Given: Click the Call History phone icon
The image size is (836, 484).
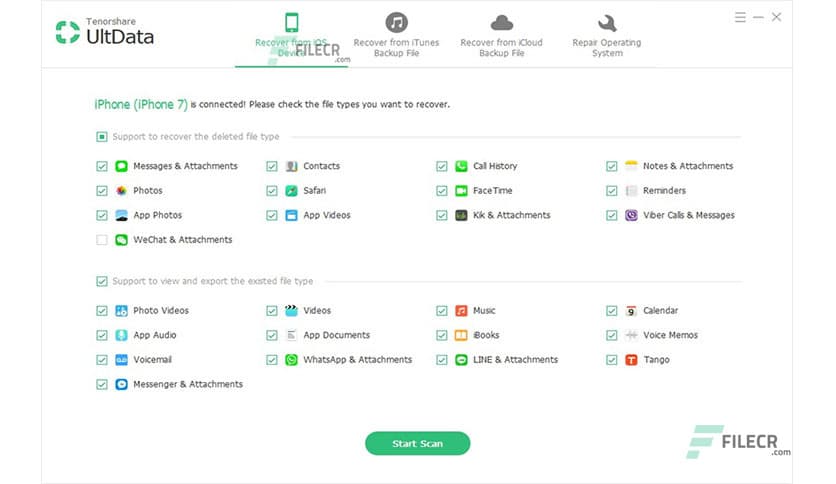Looking at the screenshot, I should (x=461, y=166).
